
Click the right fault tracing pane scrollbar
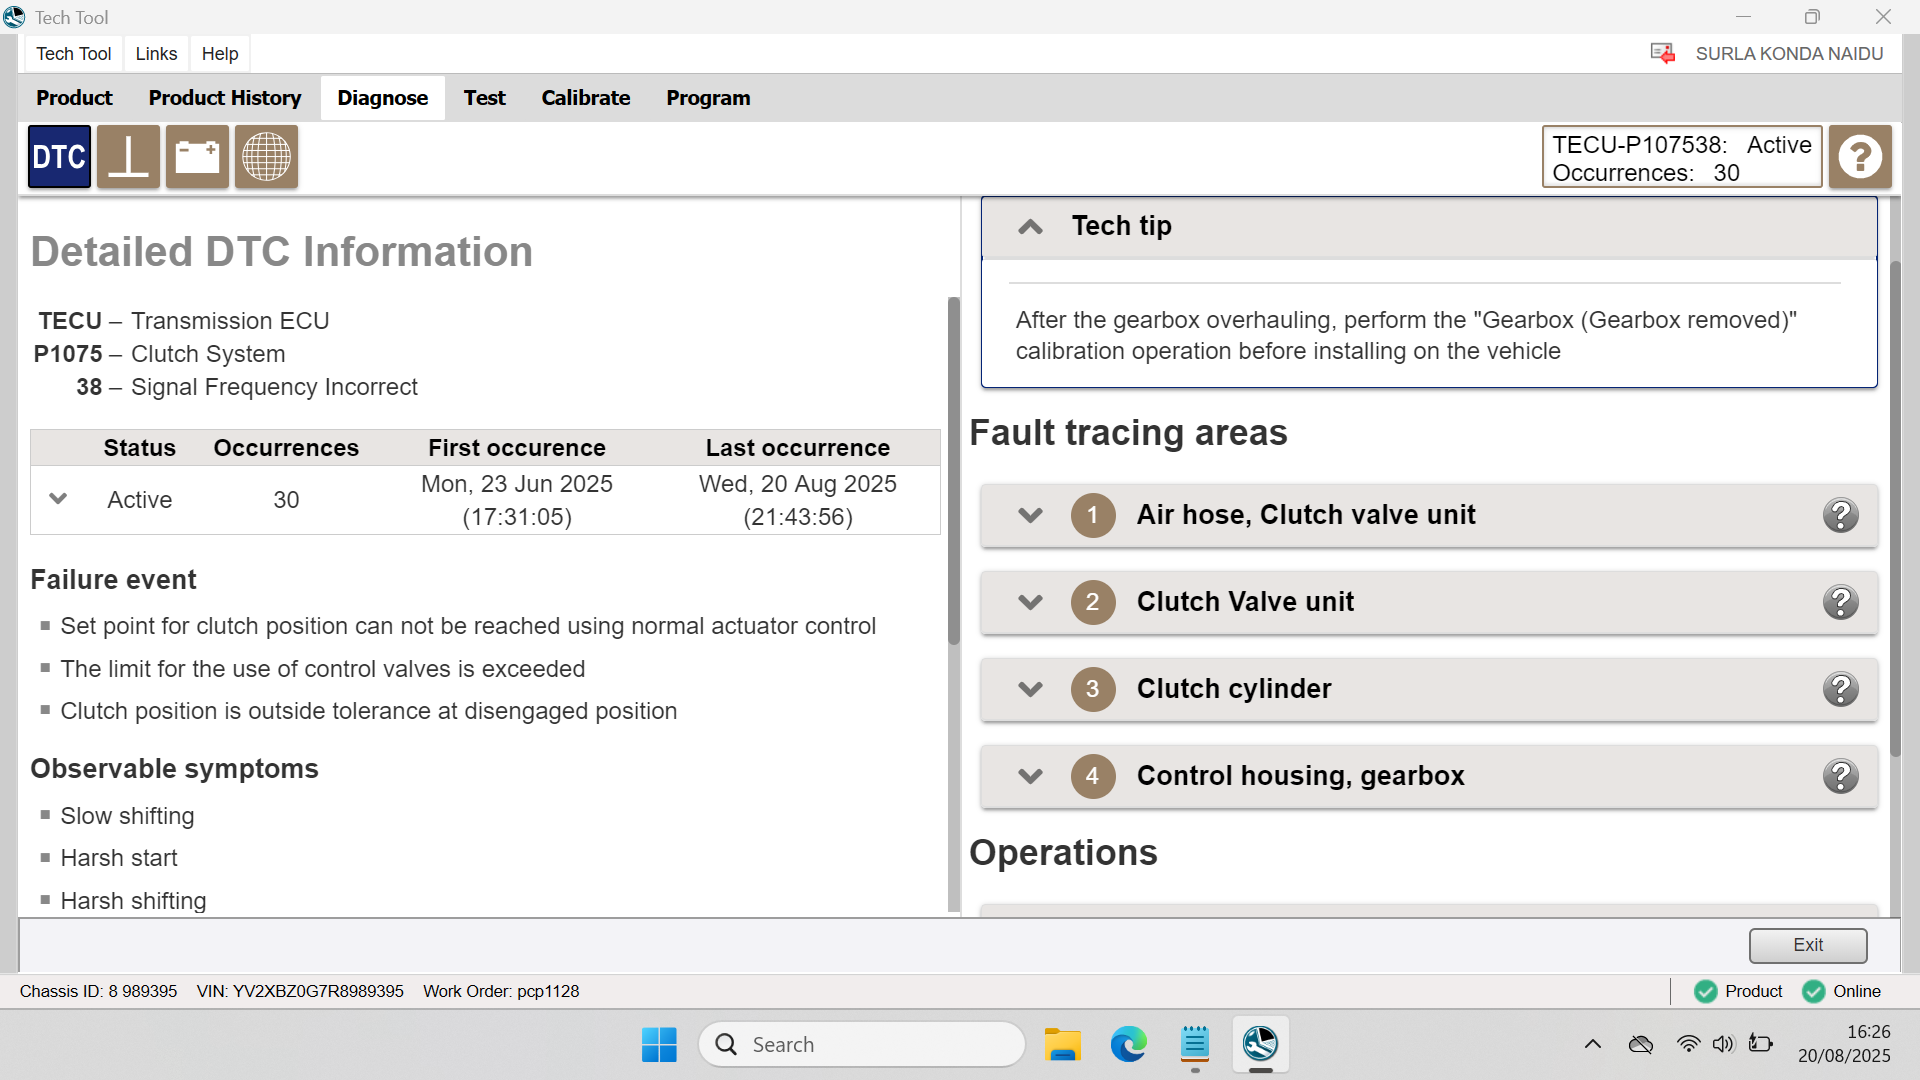1896,508
